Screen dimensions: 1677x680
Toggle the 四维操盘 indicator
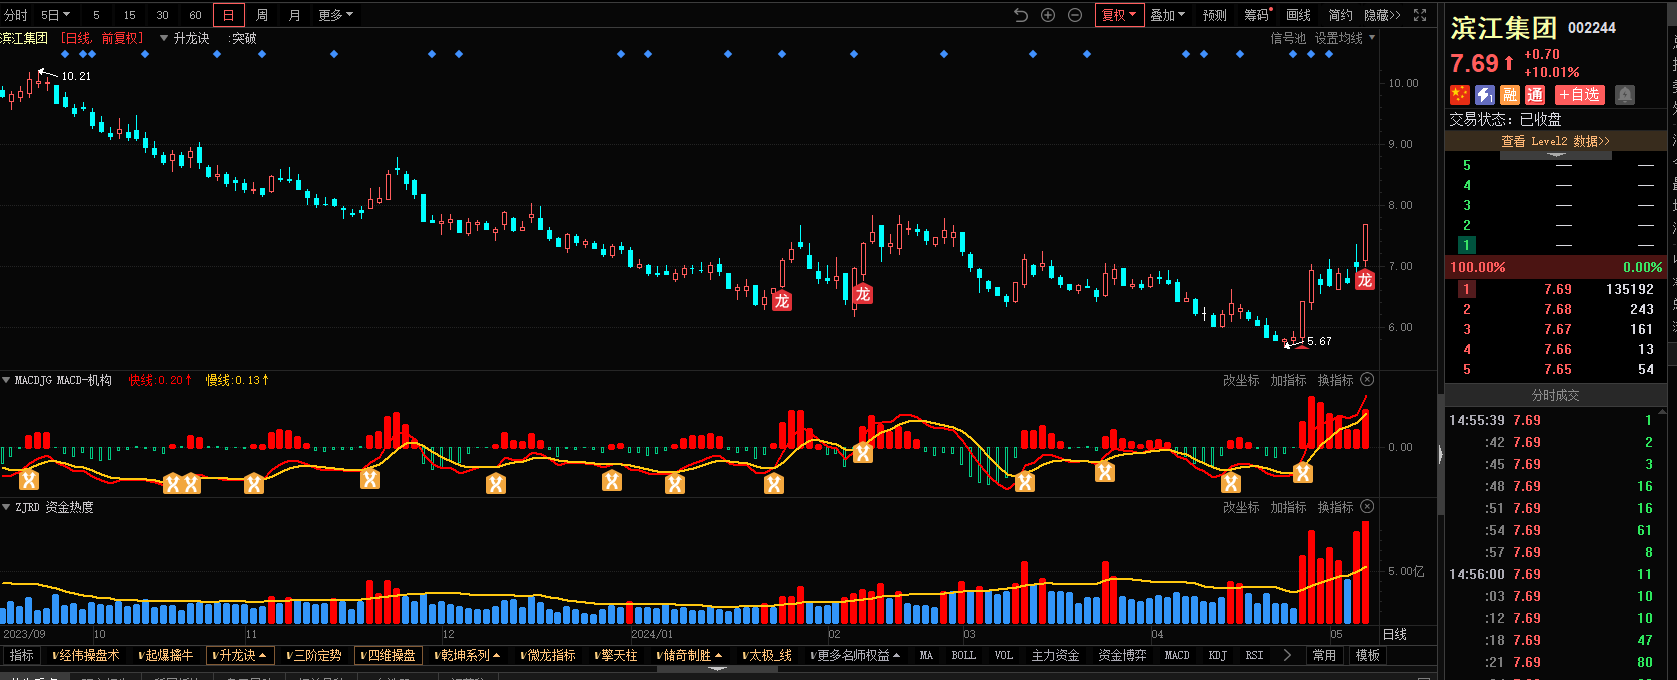[x=388, y=656]
